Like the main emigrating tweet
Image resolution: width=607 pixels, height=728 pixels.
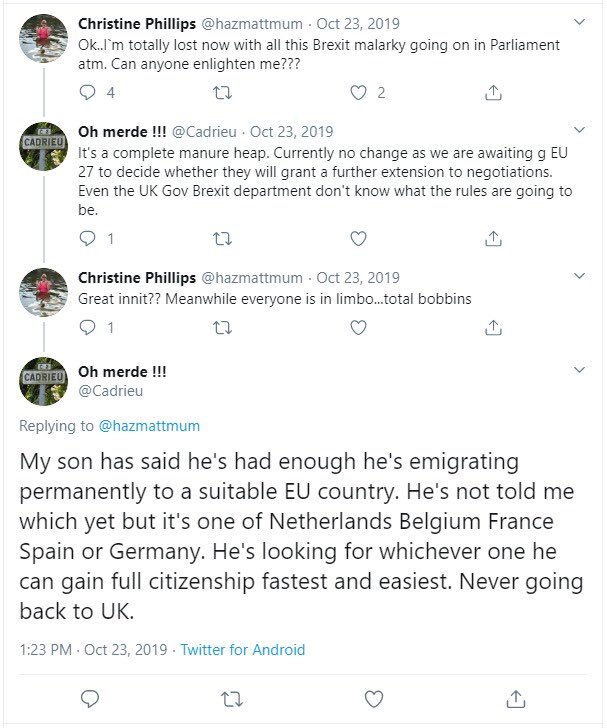(374, 699)
